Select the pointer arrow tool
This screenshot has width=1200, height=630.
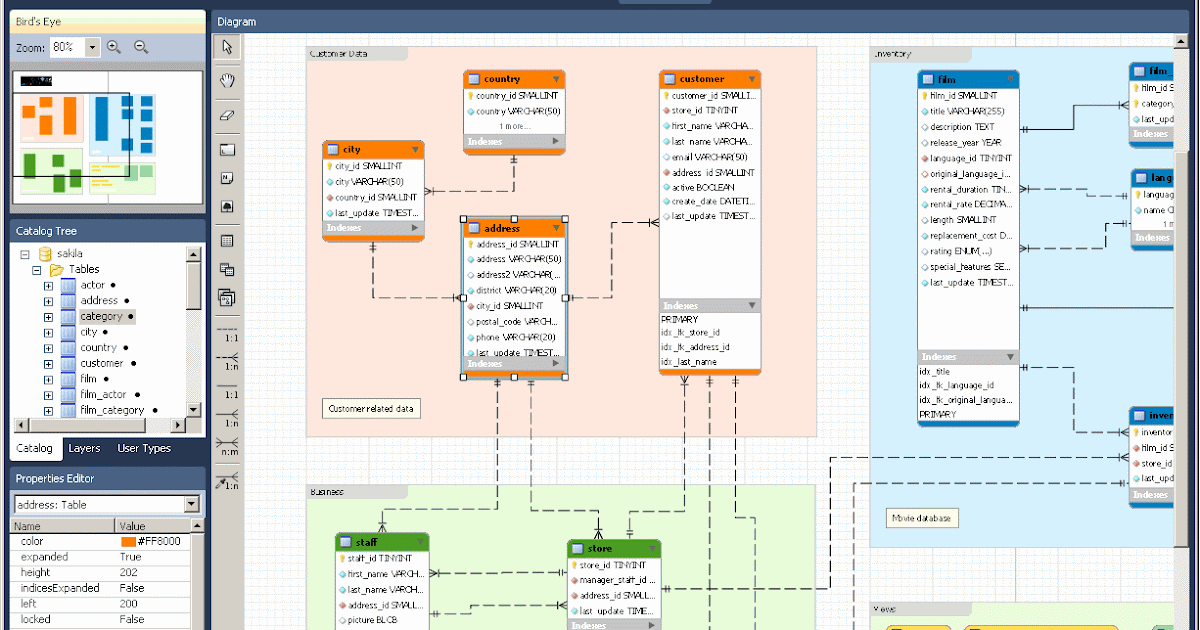[227, 47]
